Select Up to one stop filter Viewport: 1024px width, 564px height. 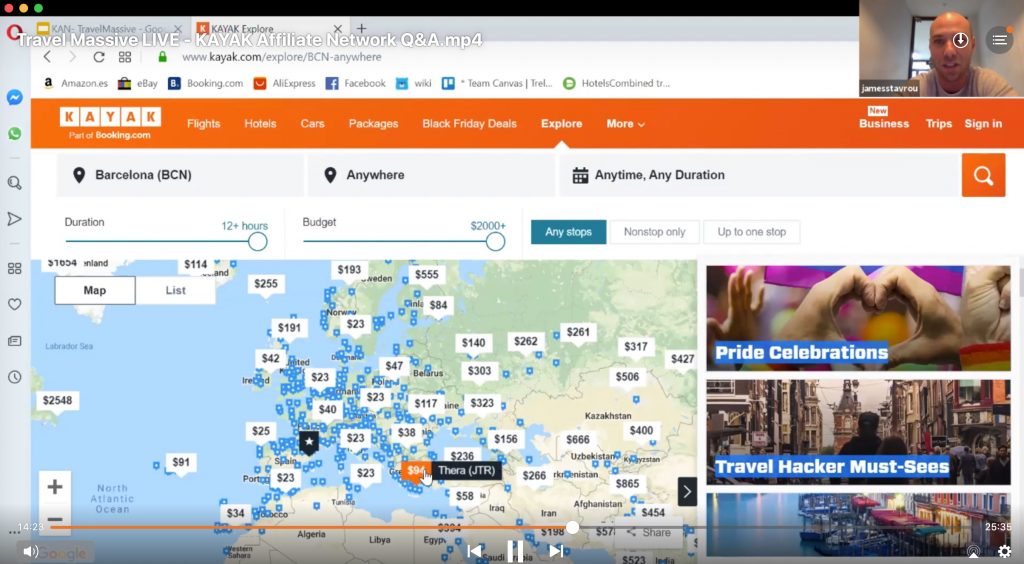(x=752, y=232)
